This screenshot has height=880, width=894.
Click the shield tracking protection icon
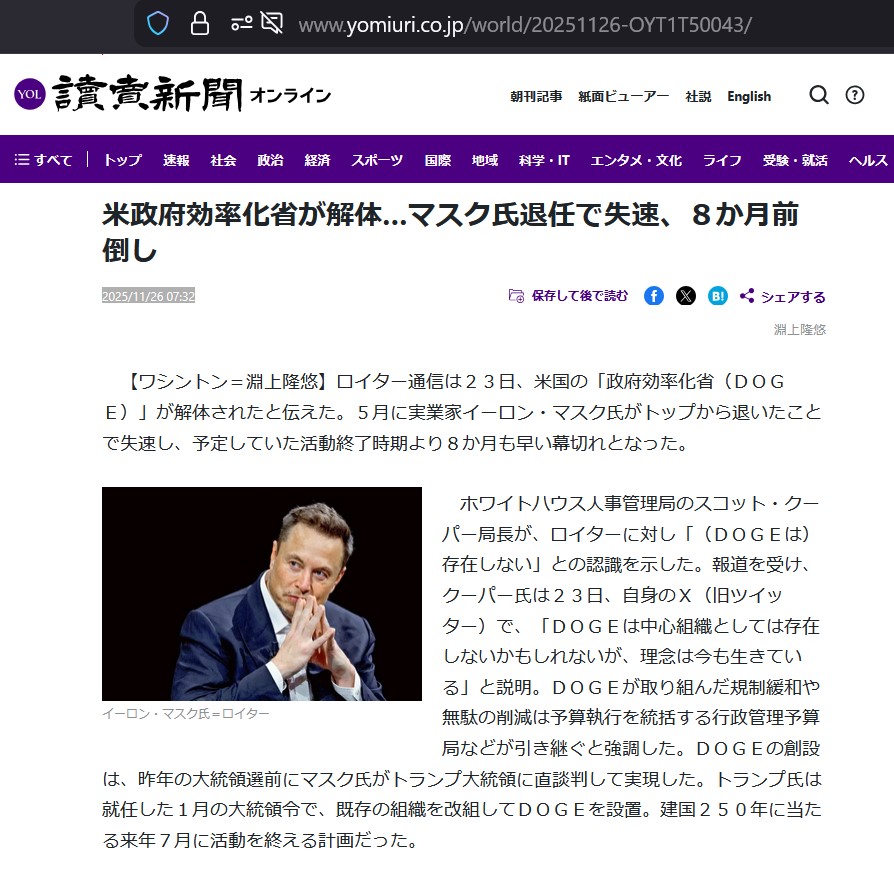[x=158, y=24]
